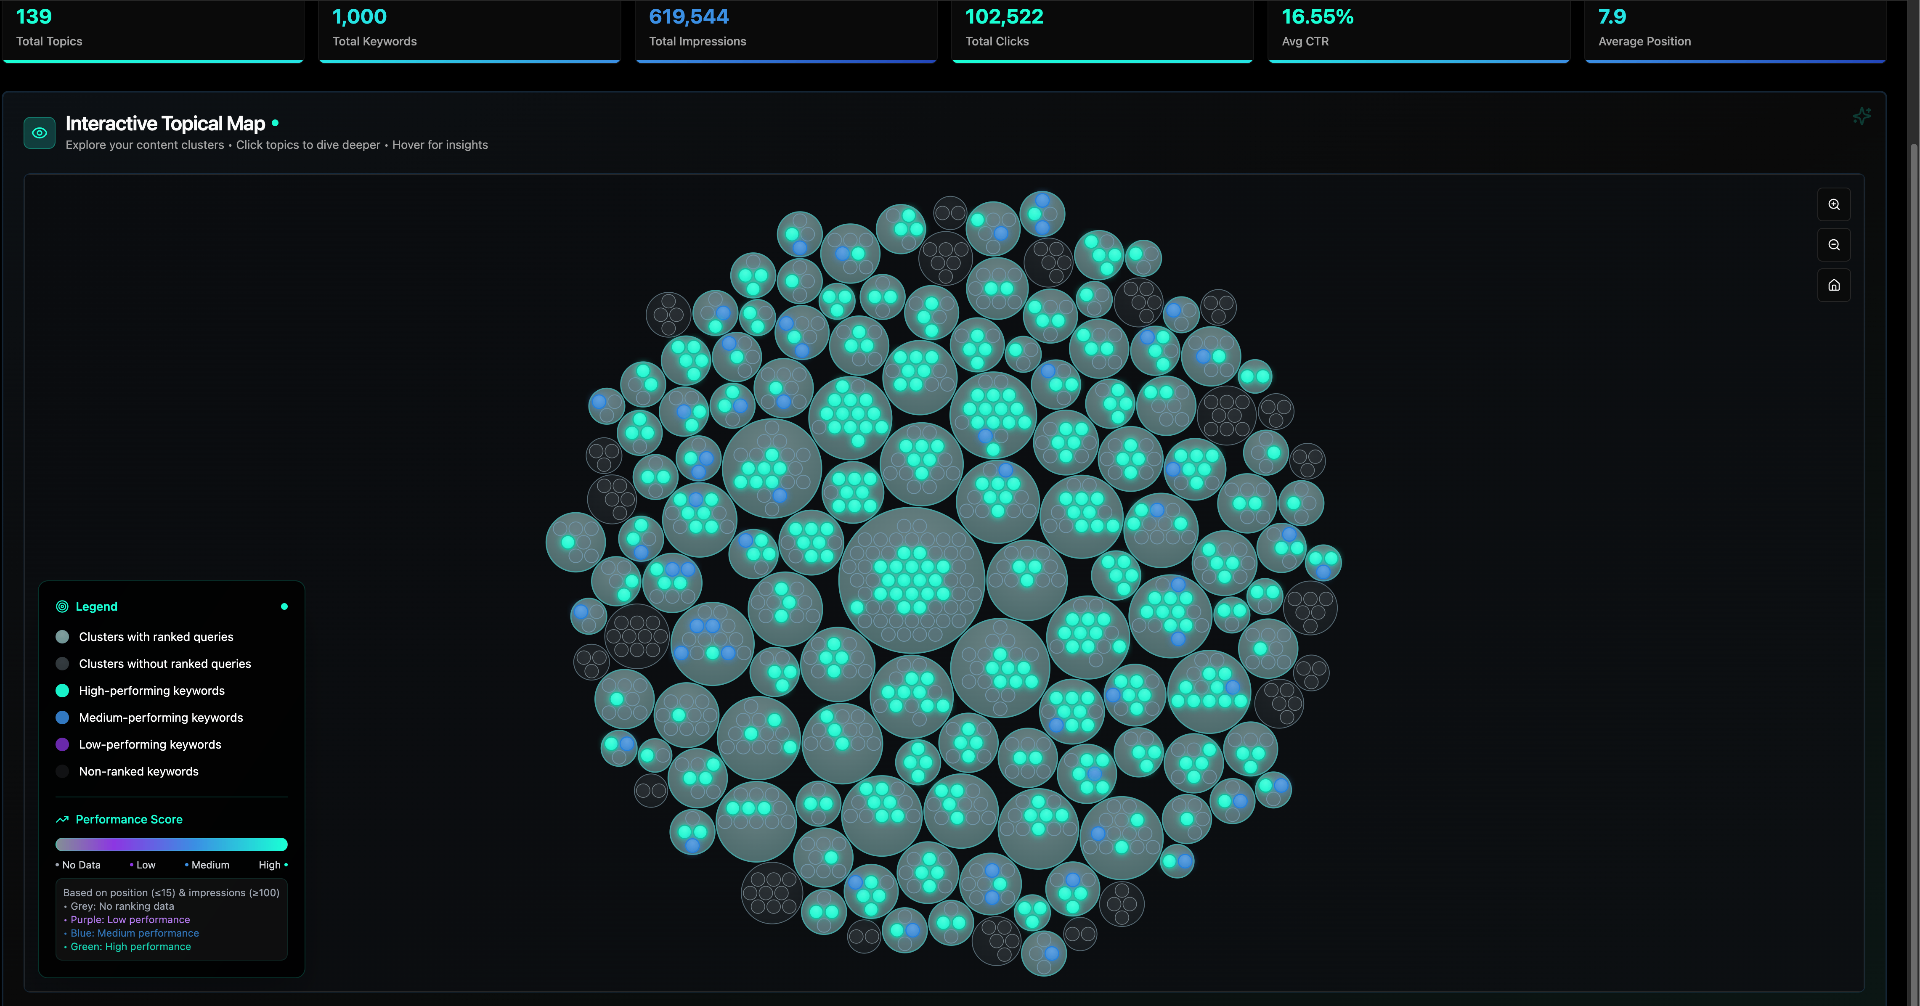Zoom in on the topical map
The height and width of the screenshot is (1006, 1920).
point(1833,205)
